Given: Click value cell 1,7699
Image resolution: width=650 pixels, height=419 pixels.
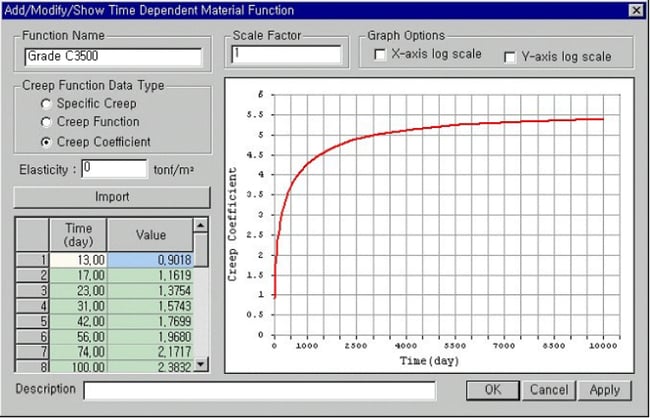Looking at the screenshot, I should [150, 321].
